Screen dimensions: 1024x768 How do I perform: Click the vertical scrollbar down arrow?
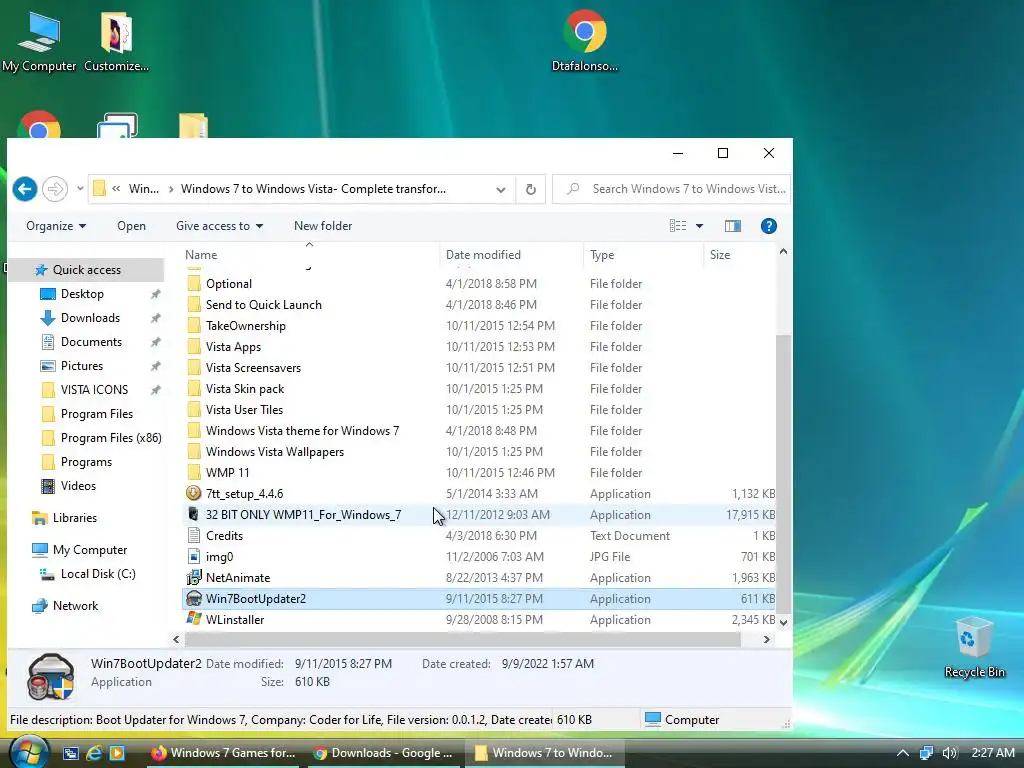[783, 623]
